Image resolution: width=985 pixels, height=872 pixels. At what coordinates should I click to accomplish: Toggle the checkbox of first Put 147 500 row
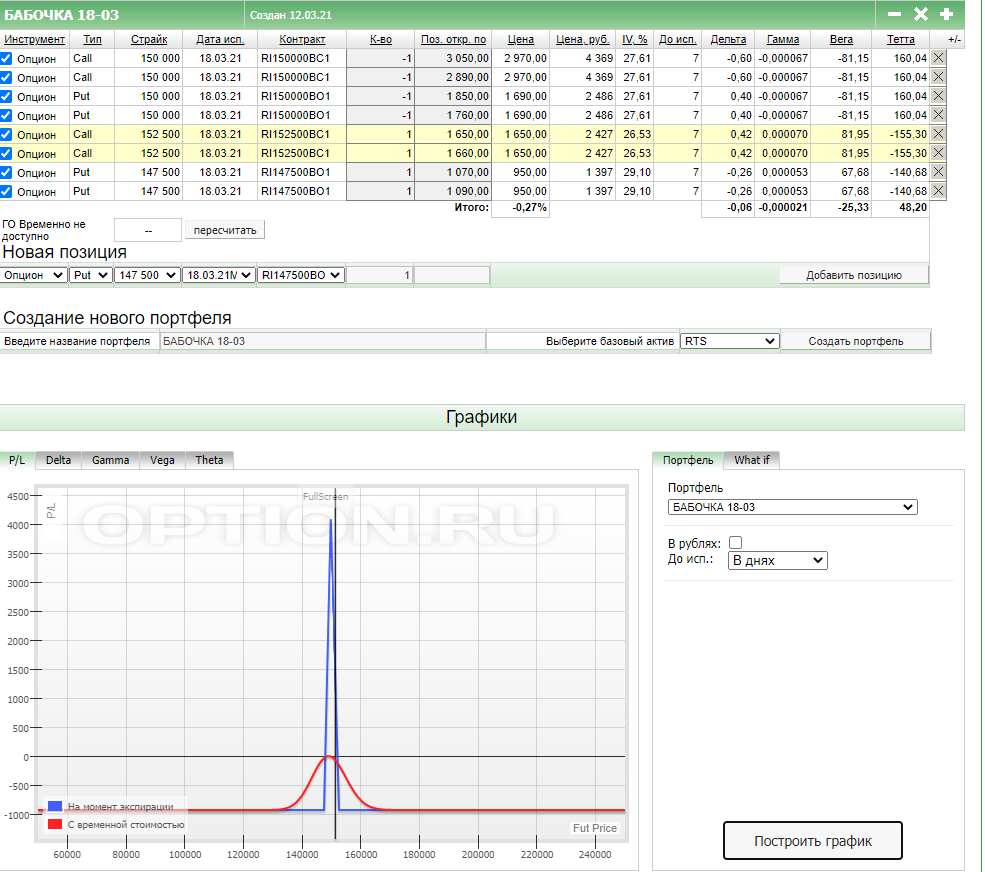(7, 173)
